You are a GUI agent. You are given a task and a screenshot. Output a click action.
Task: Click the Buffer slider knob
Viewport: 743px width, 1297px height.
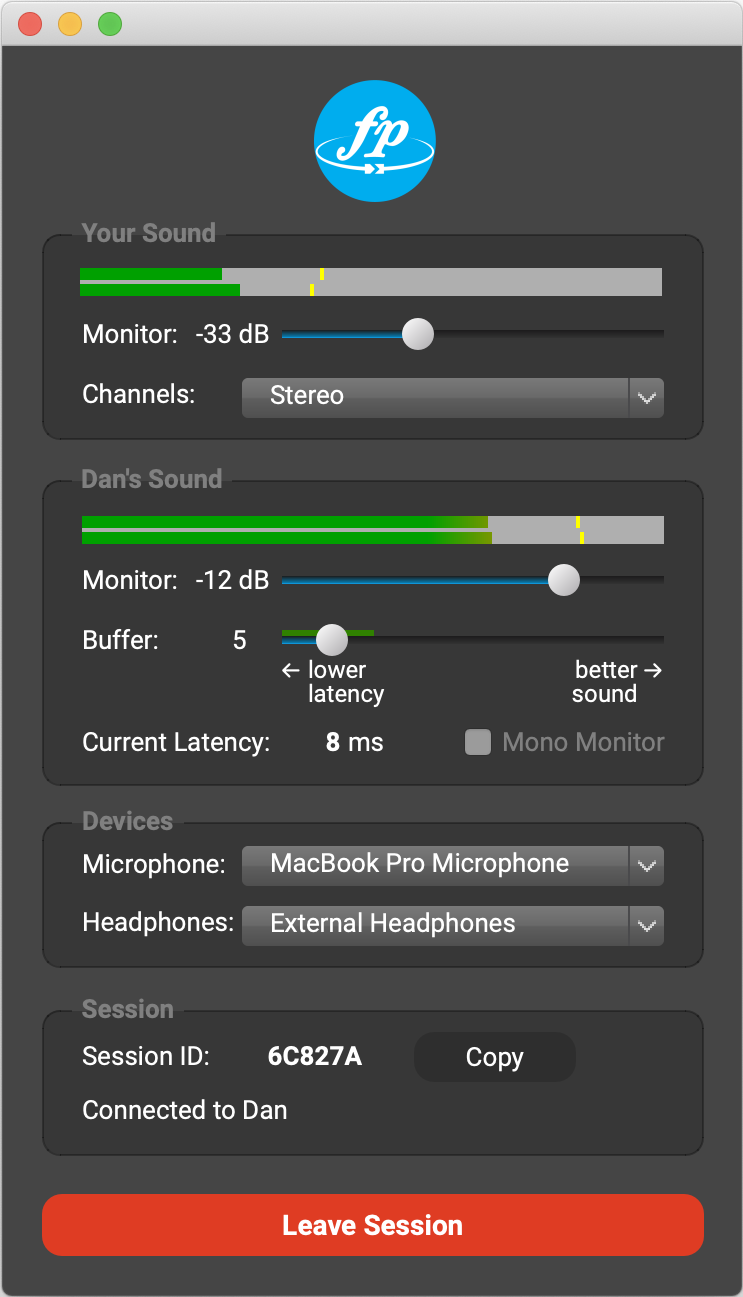[331, 639]
